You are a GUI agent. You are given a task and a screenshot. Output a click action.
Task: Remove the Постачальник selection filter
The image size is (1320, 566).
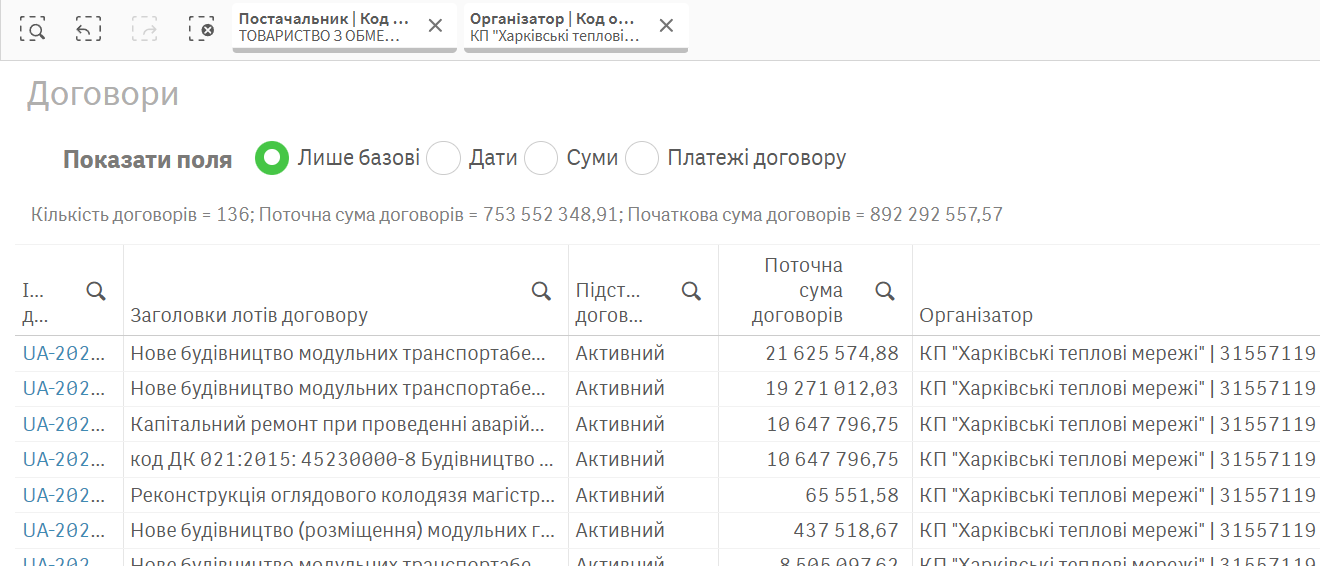(435, 26)
